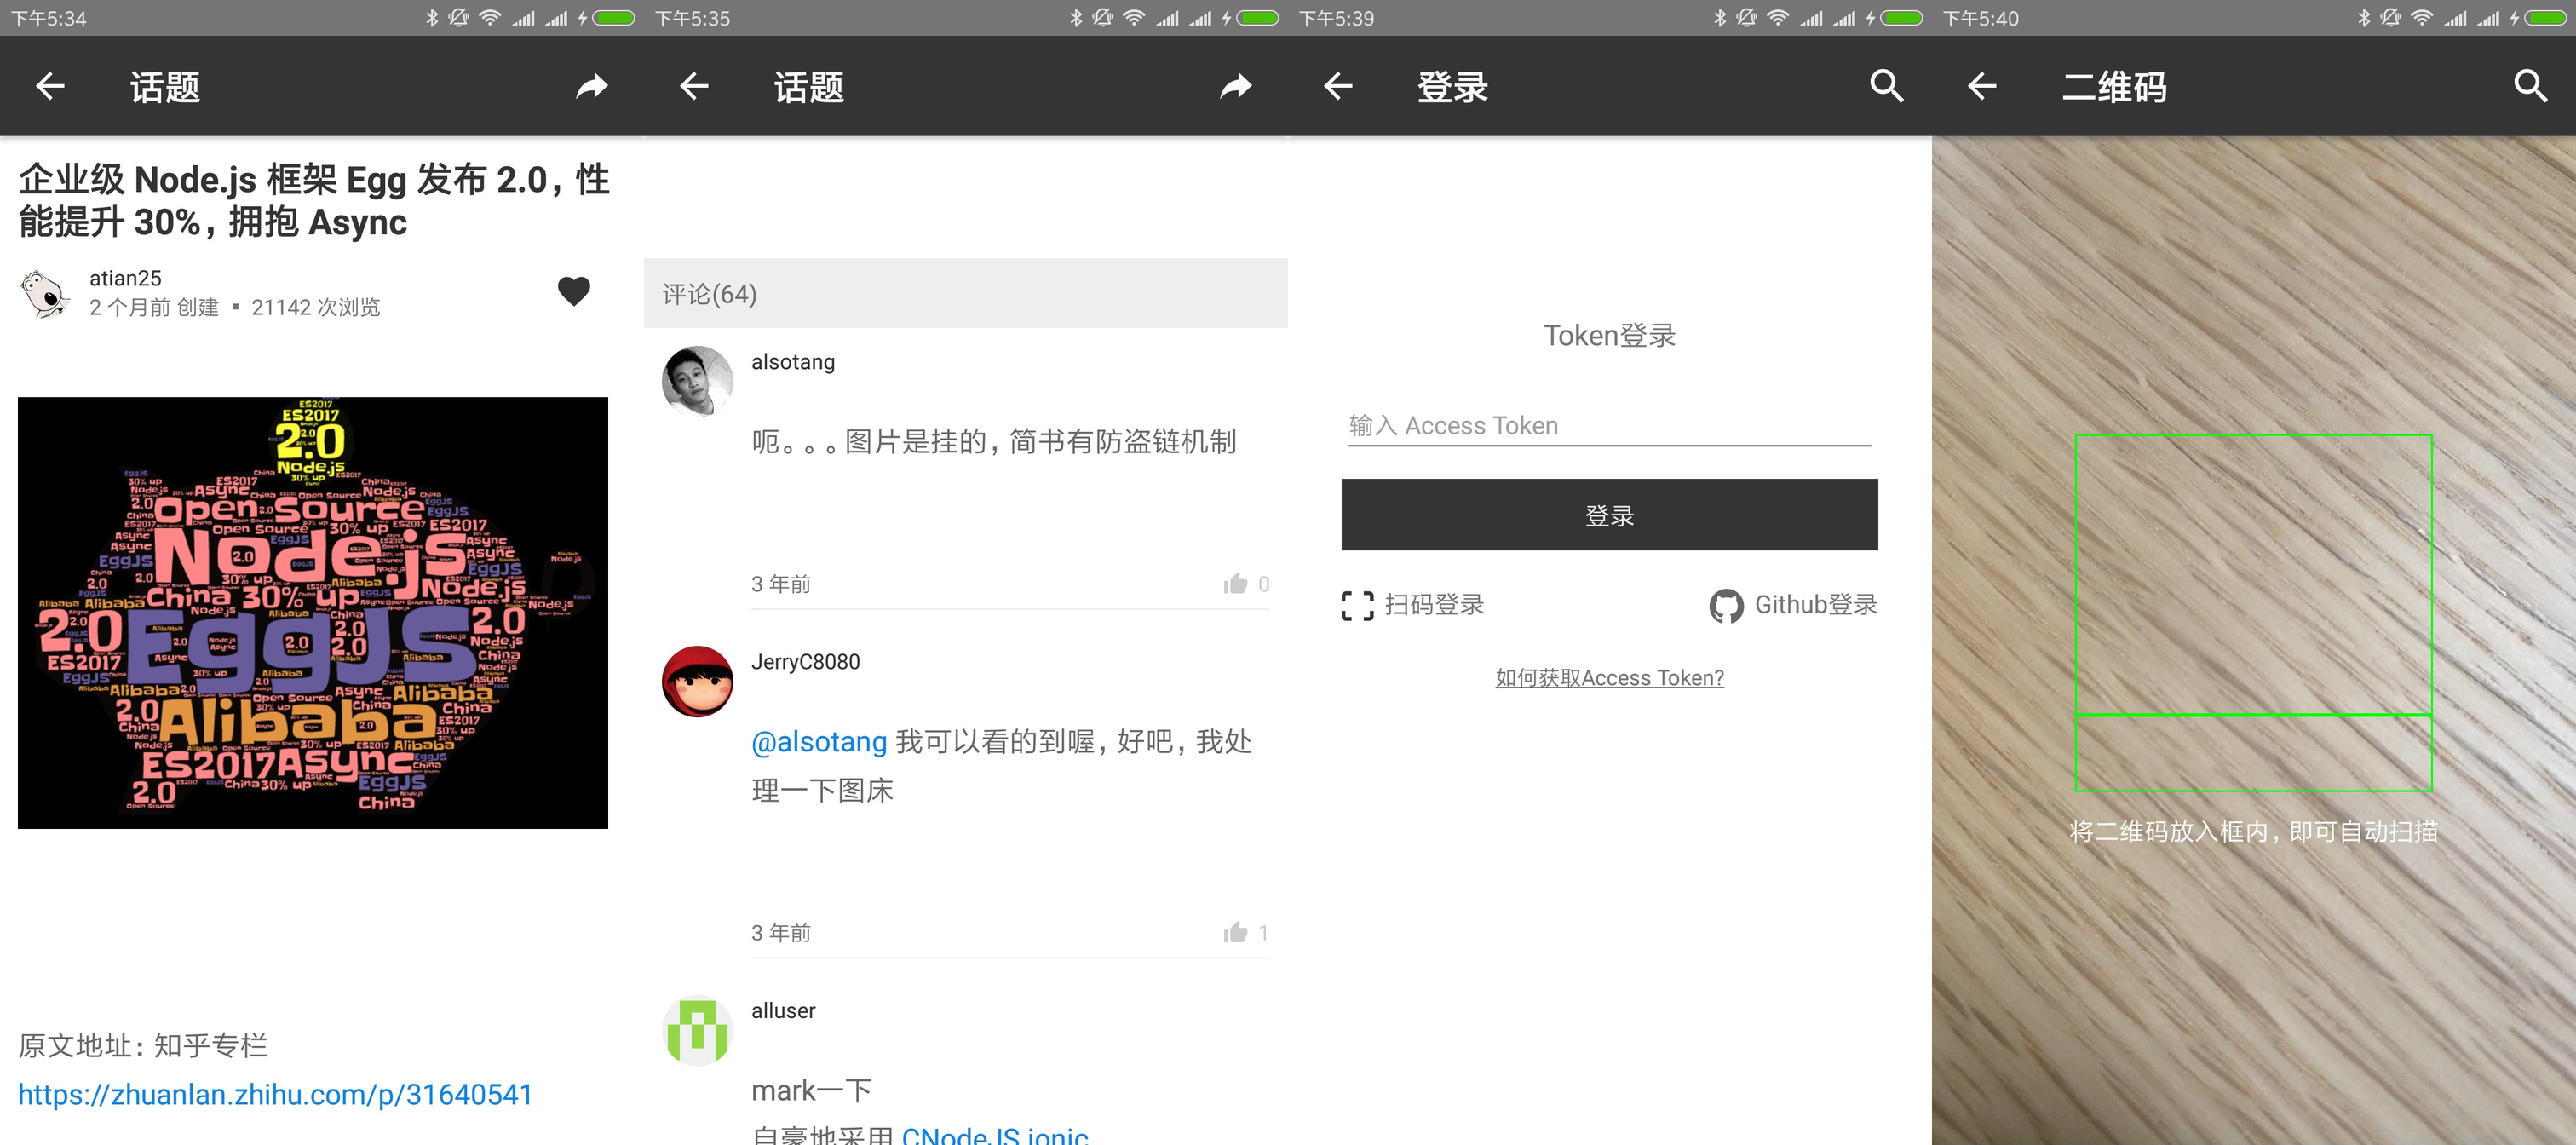Open search on the 登录 screen
The height and width of the screenshot is (1145, 2576).
point(1886,87)
